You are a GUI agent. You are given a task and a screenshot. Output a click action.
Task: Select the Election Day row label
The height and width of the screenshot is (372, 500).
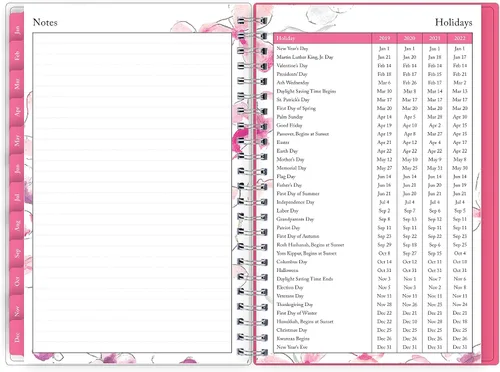290,287
